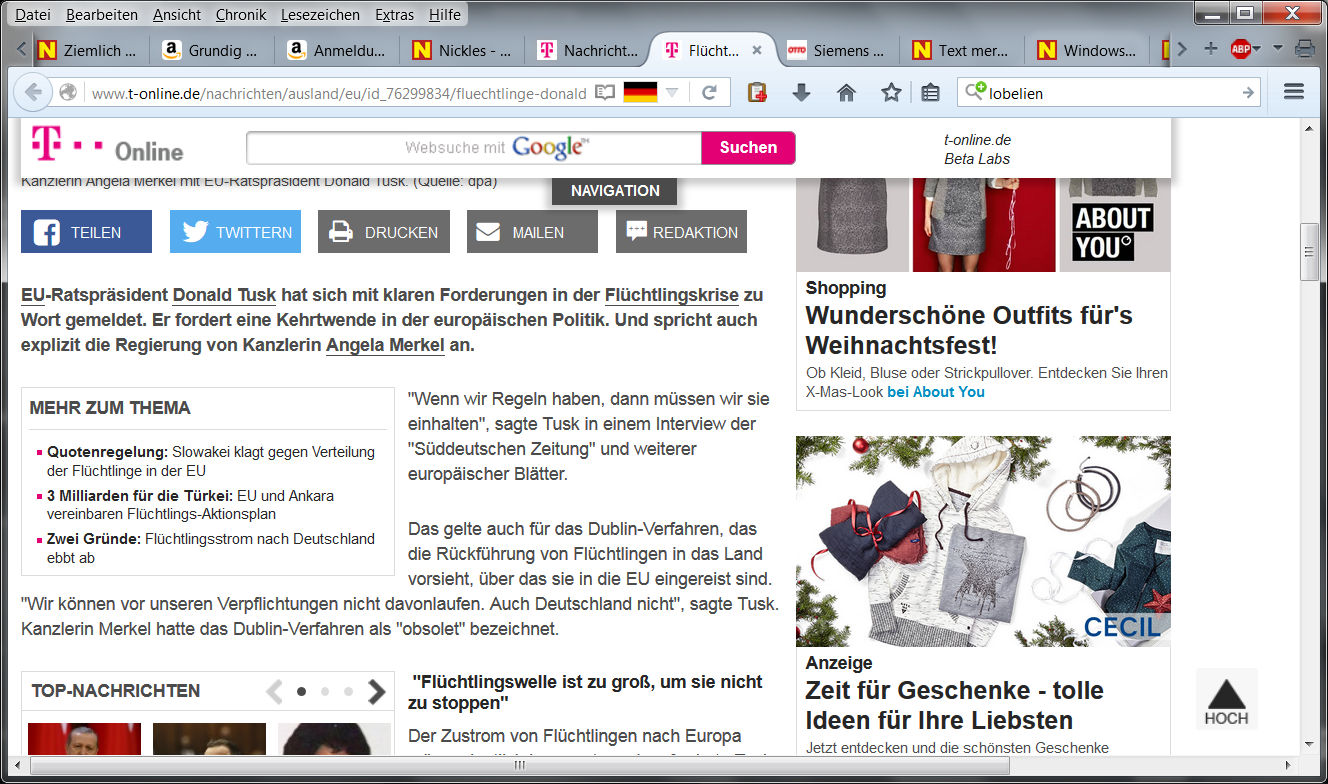The height and width of the screenshot is (784, 1328).
Task: Open the URL history dropdown arrow
Action: click(x=672, y=93)
